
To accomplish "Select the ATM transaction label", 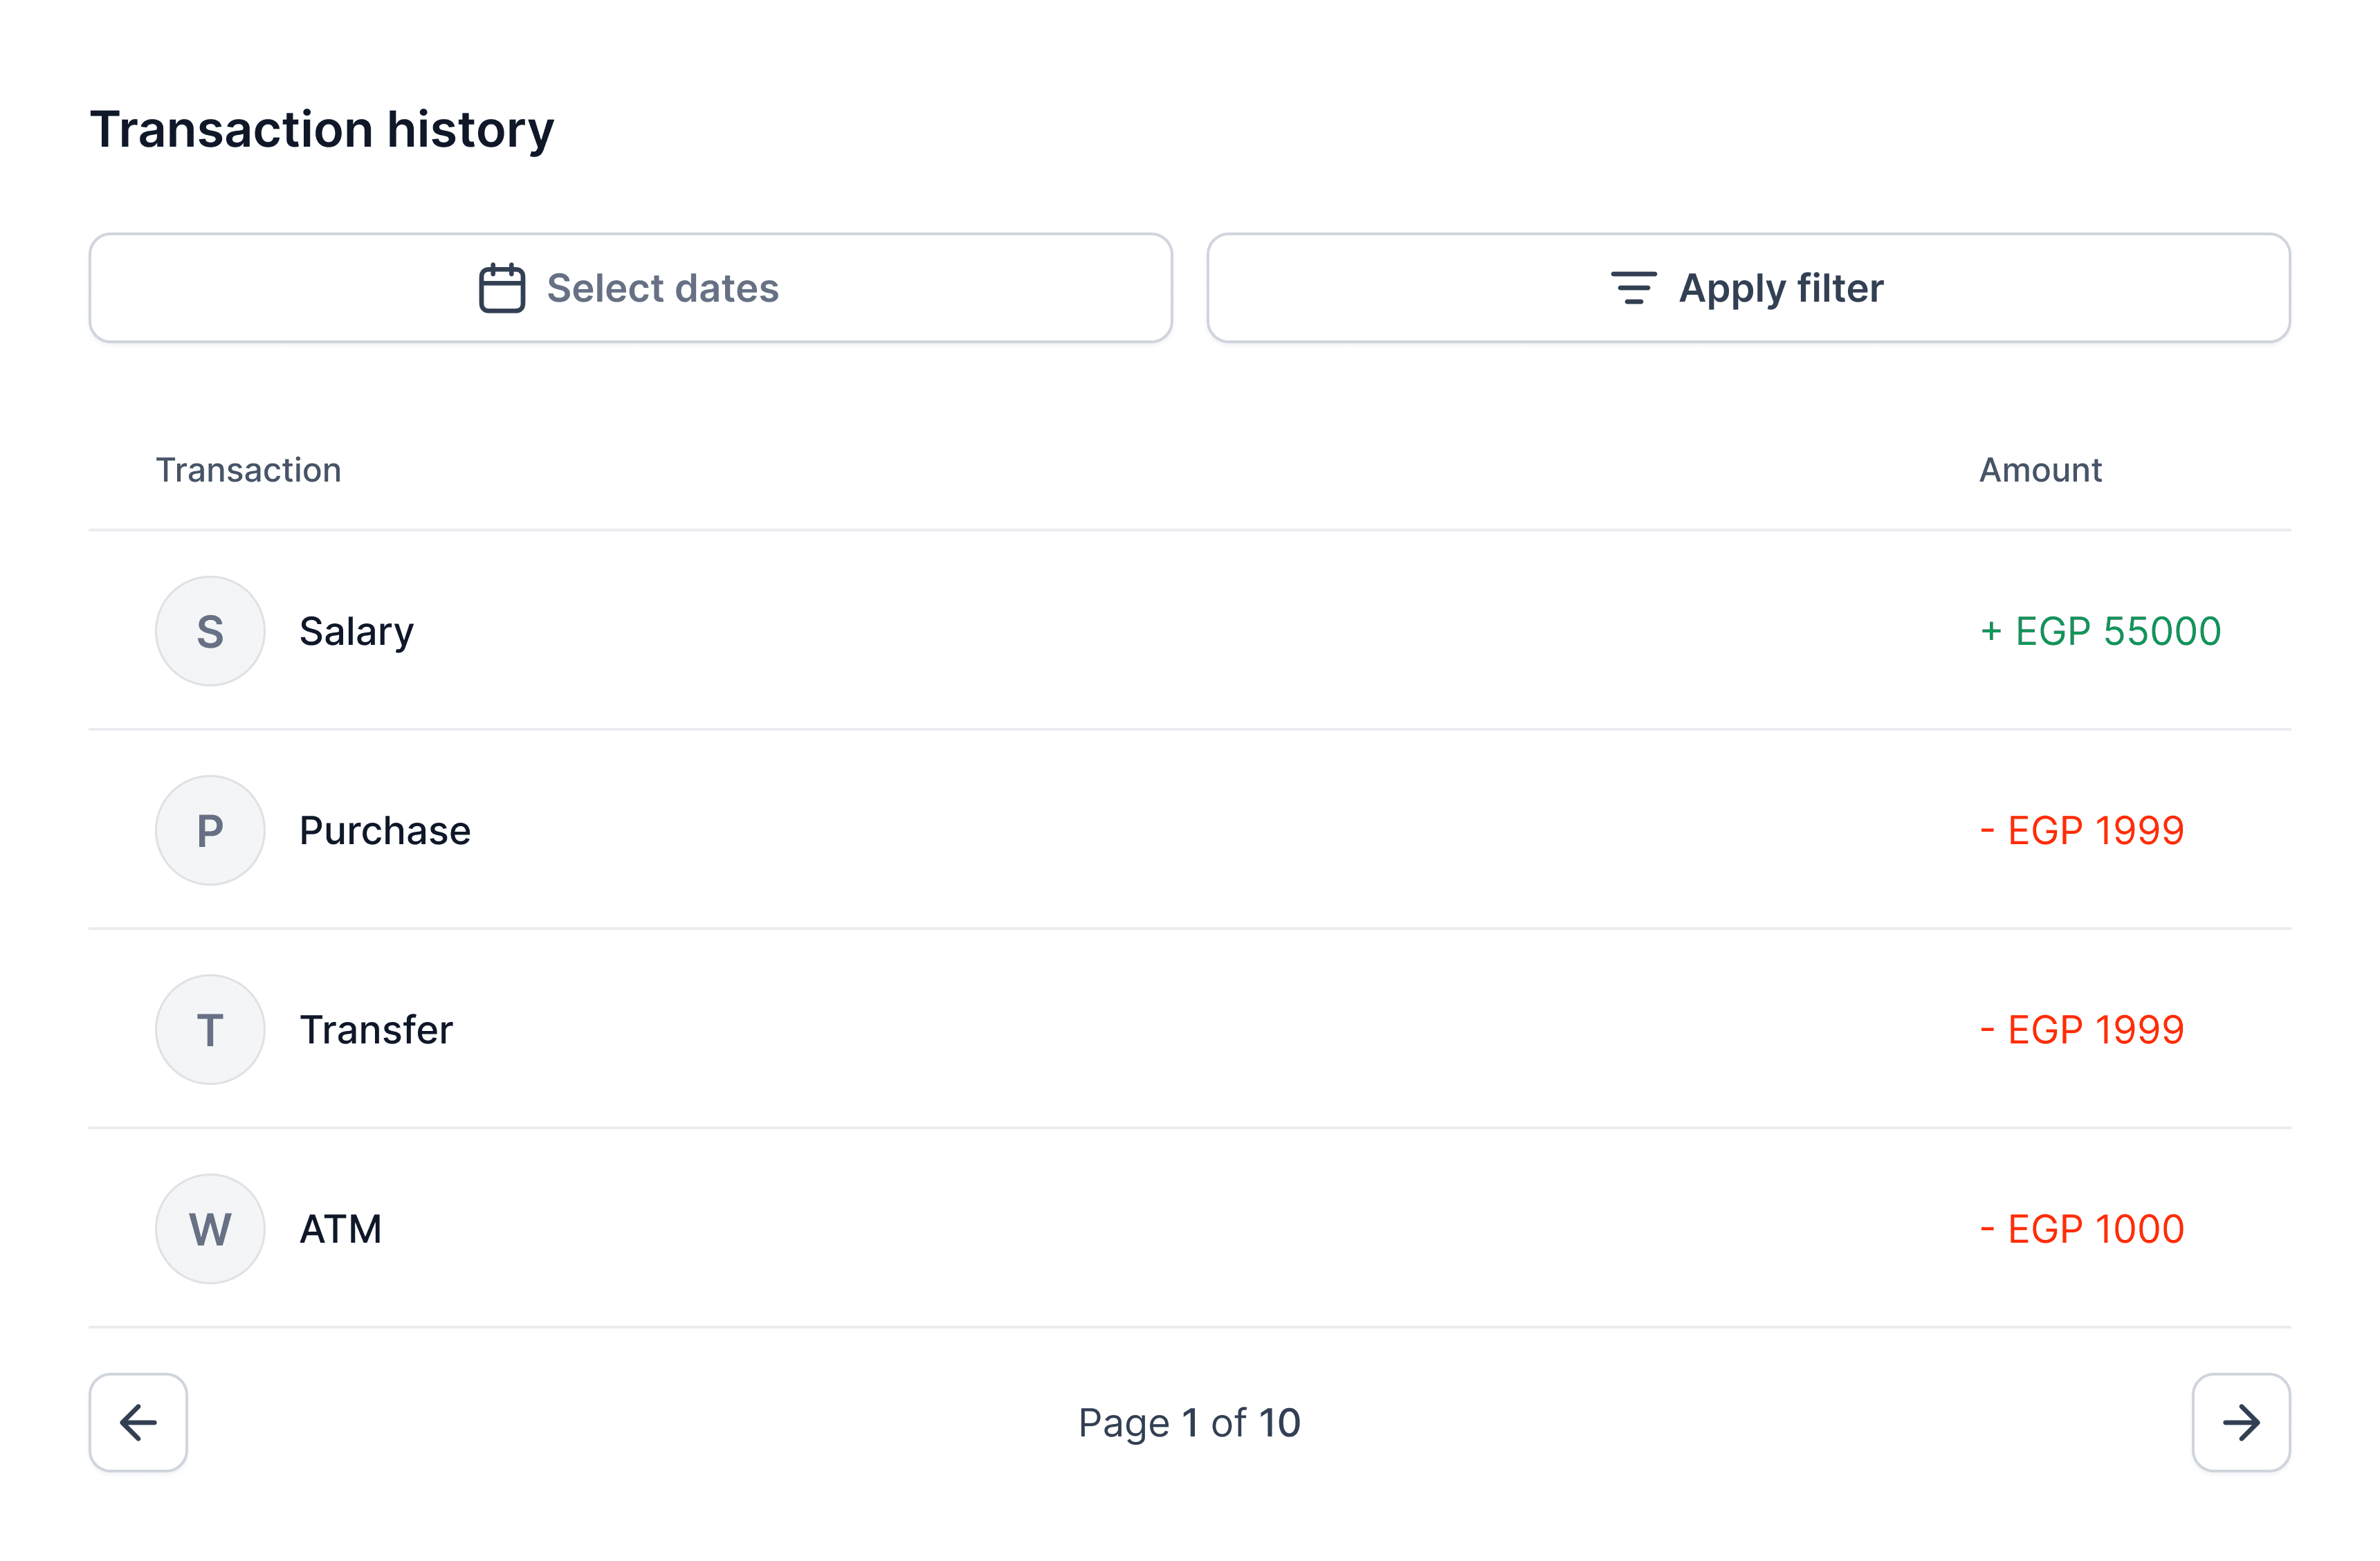I will (341, 1228).
